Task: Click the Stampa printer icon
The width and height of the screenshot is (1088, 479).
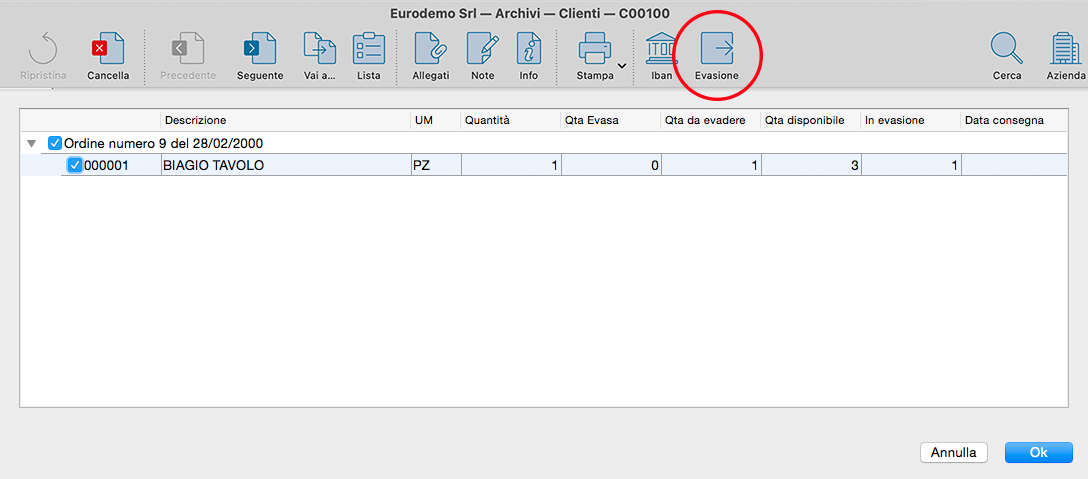Action: (595, 49)
